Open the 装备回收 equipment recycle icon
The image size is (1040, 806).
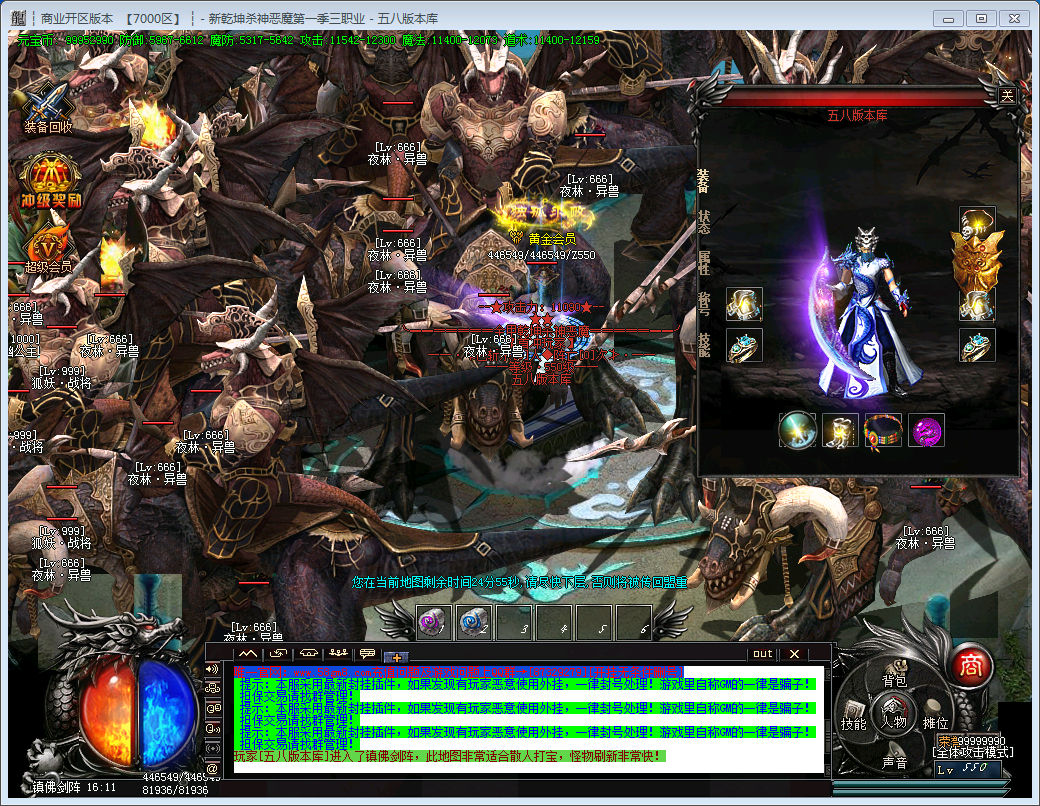(48, 107)
